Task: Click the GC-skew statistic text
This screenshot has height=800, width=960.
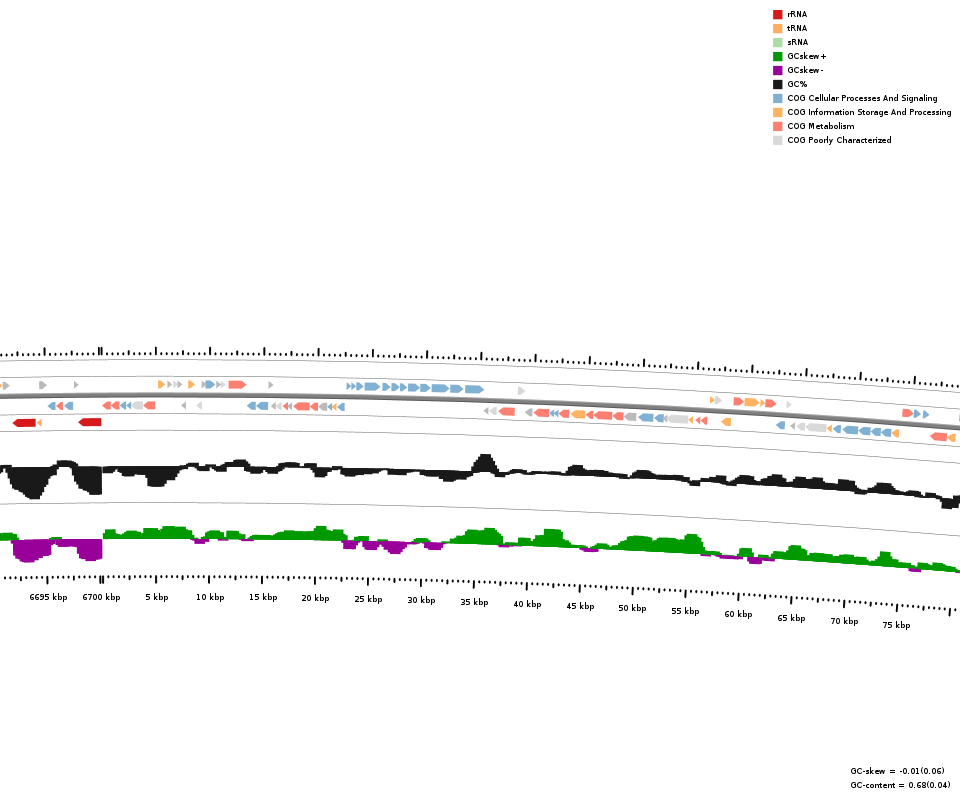Action: [x=897, y=771]
